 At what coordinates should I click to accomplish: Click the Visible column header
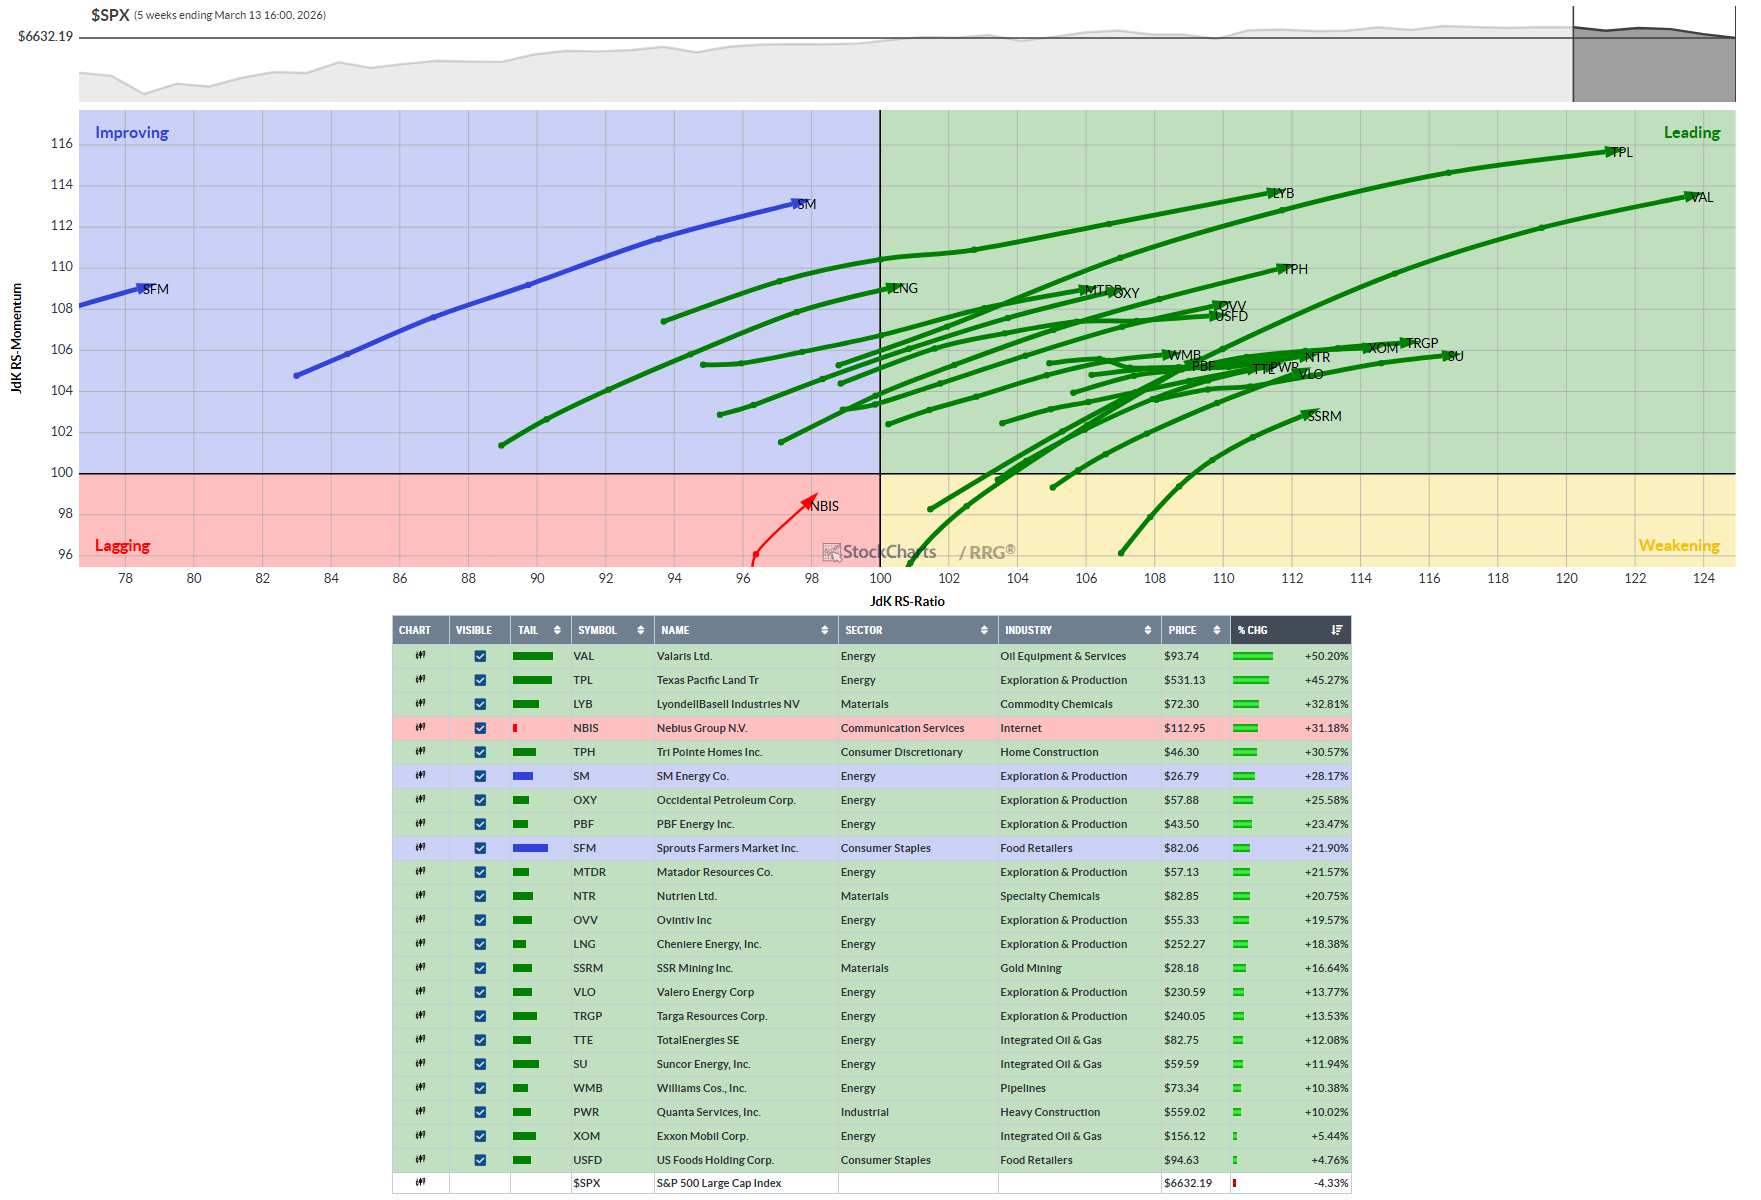point(480,630)
